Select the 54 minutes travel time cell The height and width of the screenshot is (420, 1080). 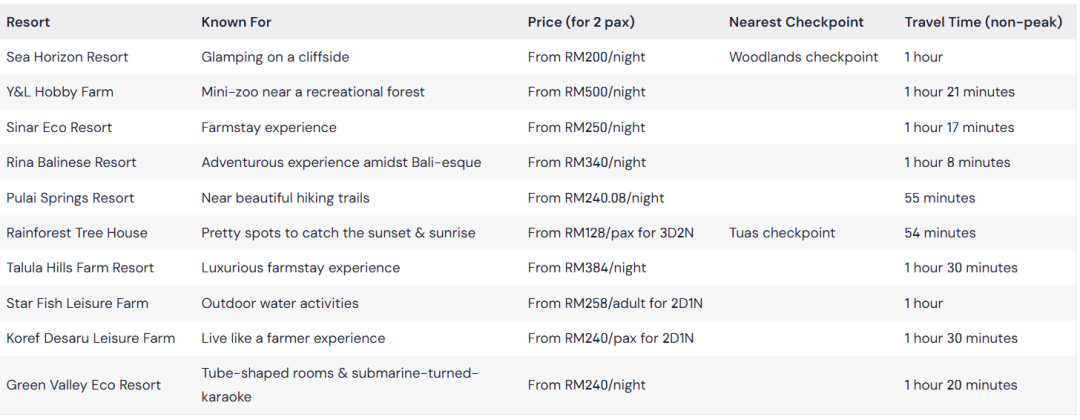click(940, 233)
